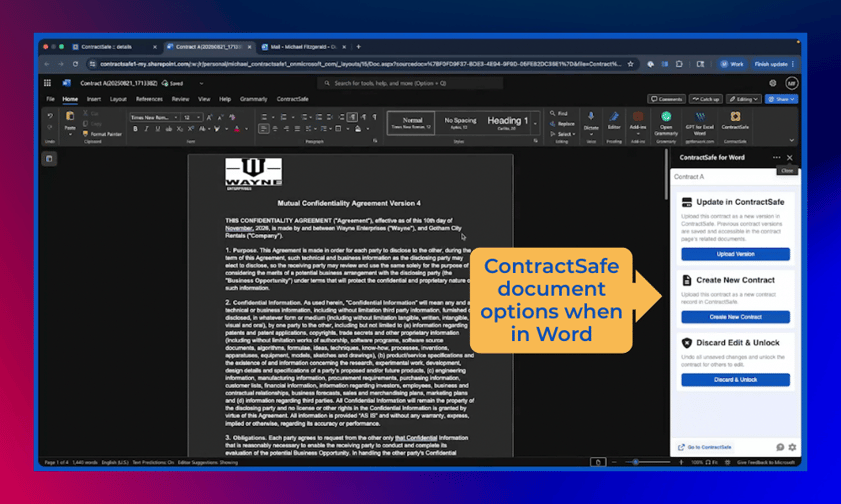This screenshot has width=841, height=504.
Task: Click the Create New Contract button
Action: 735,317
